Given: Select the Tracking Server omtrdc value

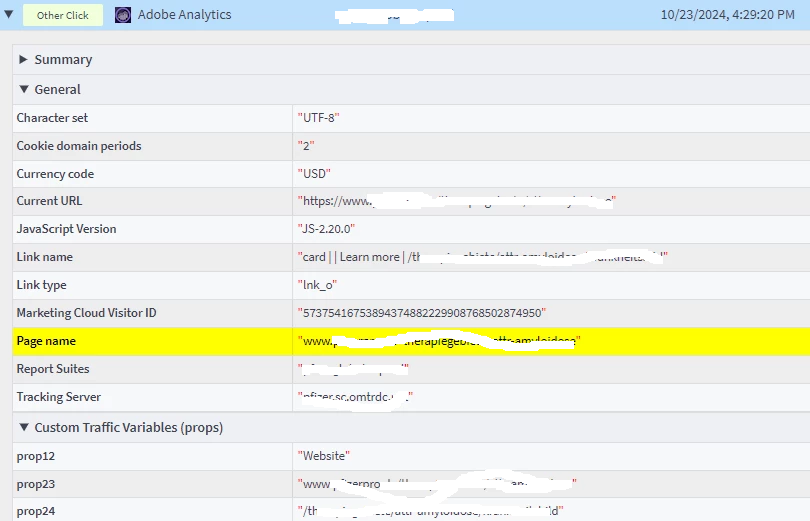Looking at the screenshot, I should click(355, 397).
